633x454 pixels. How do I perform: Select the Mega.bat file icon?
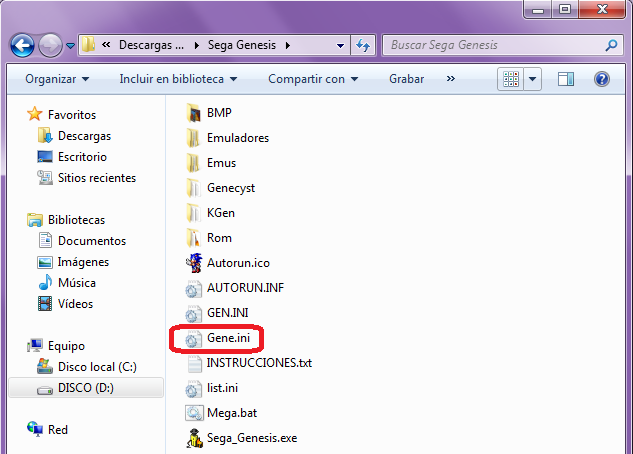click(194, 413)
